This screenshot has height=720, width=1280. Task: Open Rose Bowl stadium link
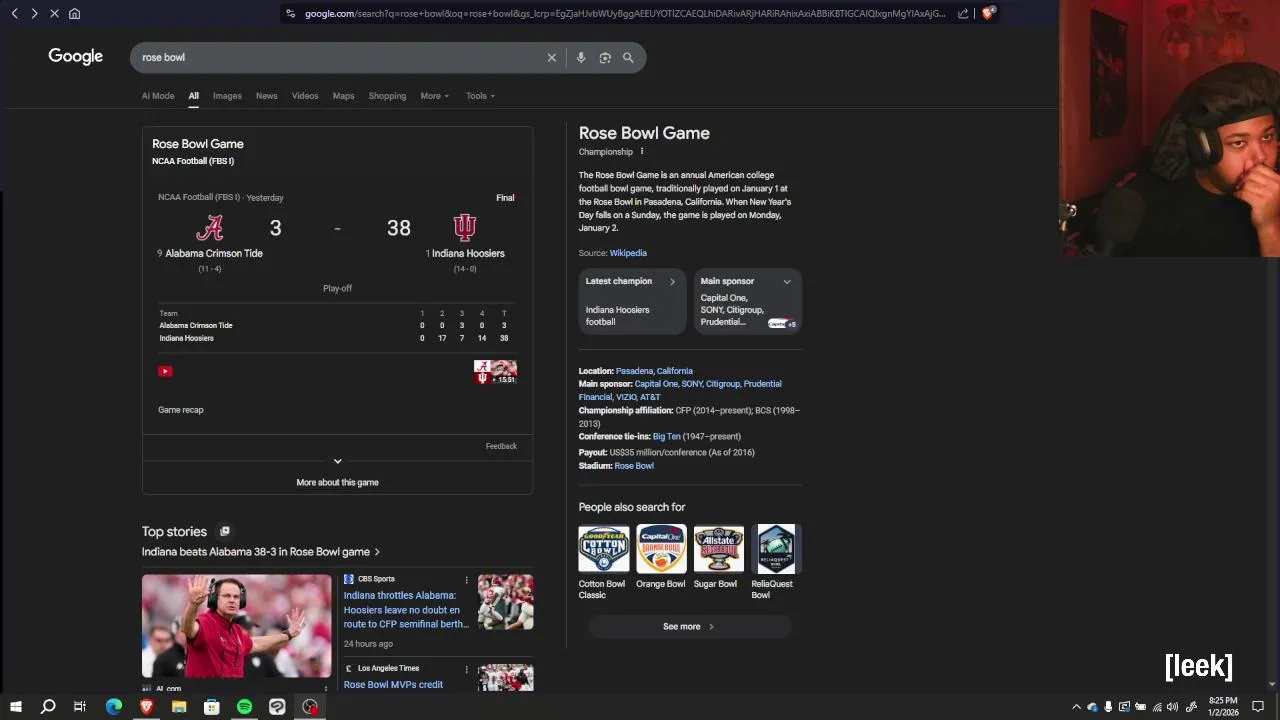click(x=634, y=466)
